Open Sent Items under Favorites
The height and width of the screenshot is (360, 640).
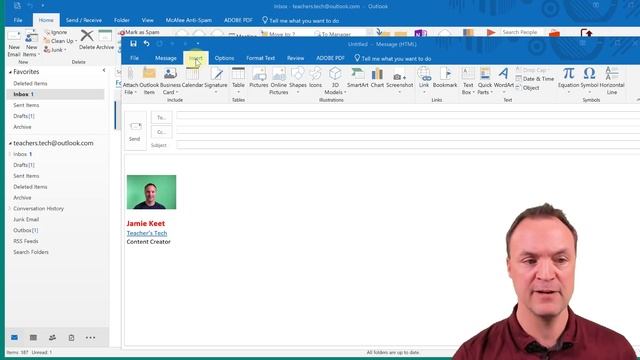point(26,105)
